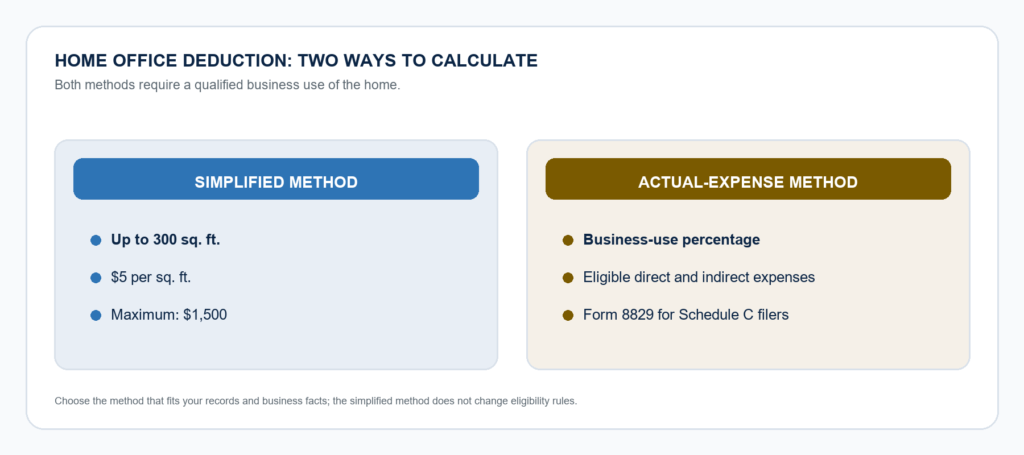Image resolution: width=1024 pixels, height=455 pixels.
Task: Click the white space between the two method cards
Action: tap(512, 255)
